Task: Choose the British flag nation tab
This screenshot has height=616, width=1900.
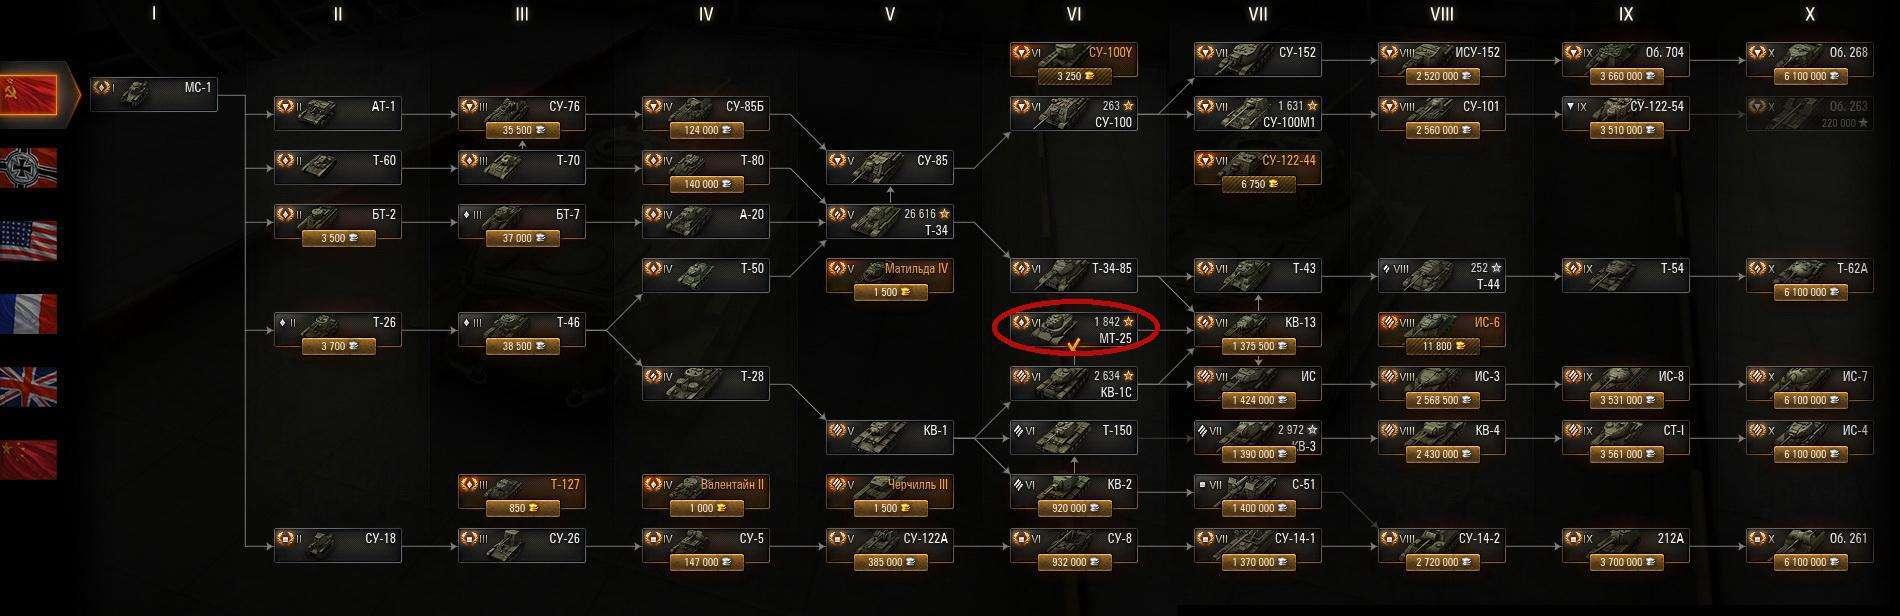Action: pyautogui.click(x=28, y=387)
